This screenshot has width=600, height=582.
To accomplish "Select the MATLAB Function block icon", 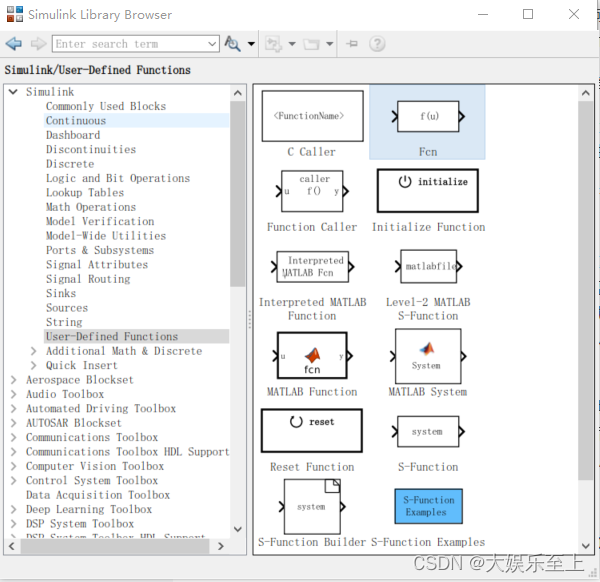I will tap(312, 355).
